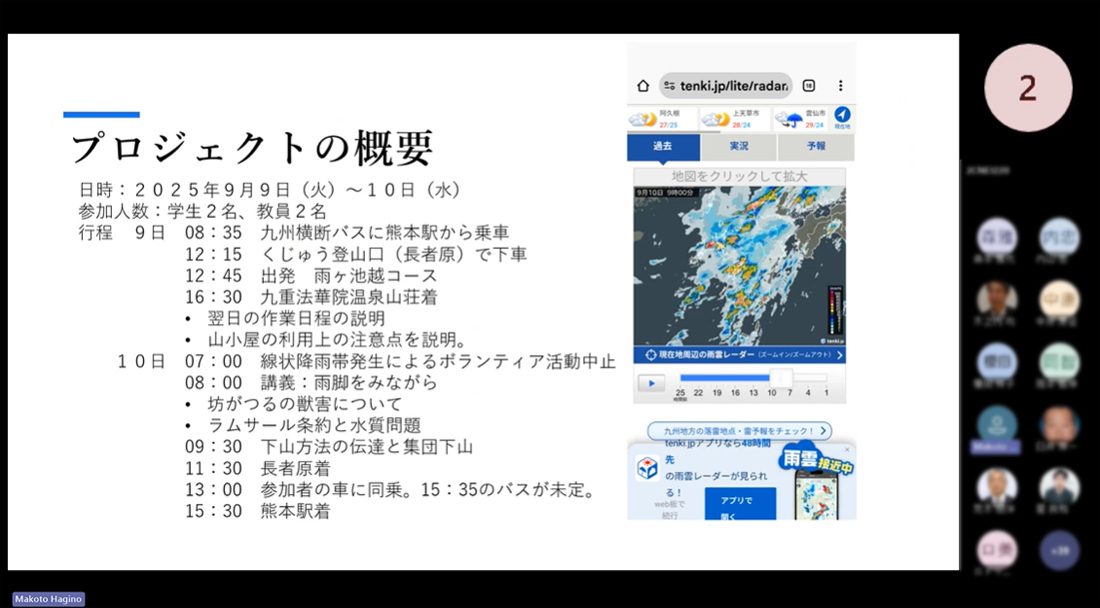This screenshot has height=608, width=1100.
Task: Expand the 現在地周辺の雨雲レーダー link arrow
Action: coord(839,355)
